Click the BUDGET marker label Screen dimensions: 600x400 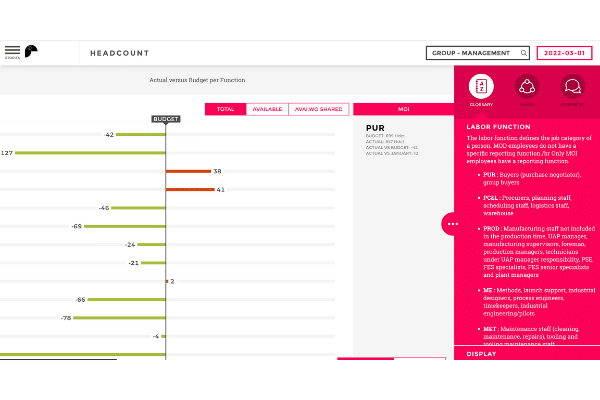click(166, 119)
